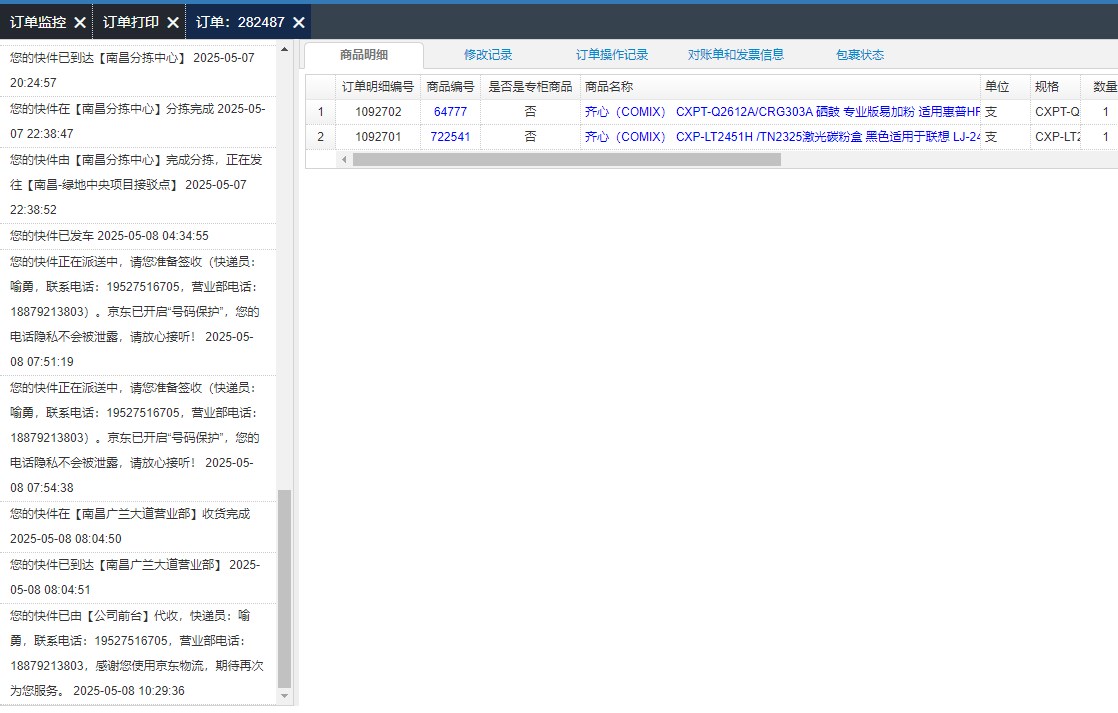Click the table's left horizontal scroll arrow

click(344, 160)
